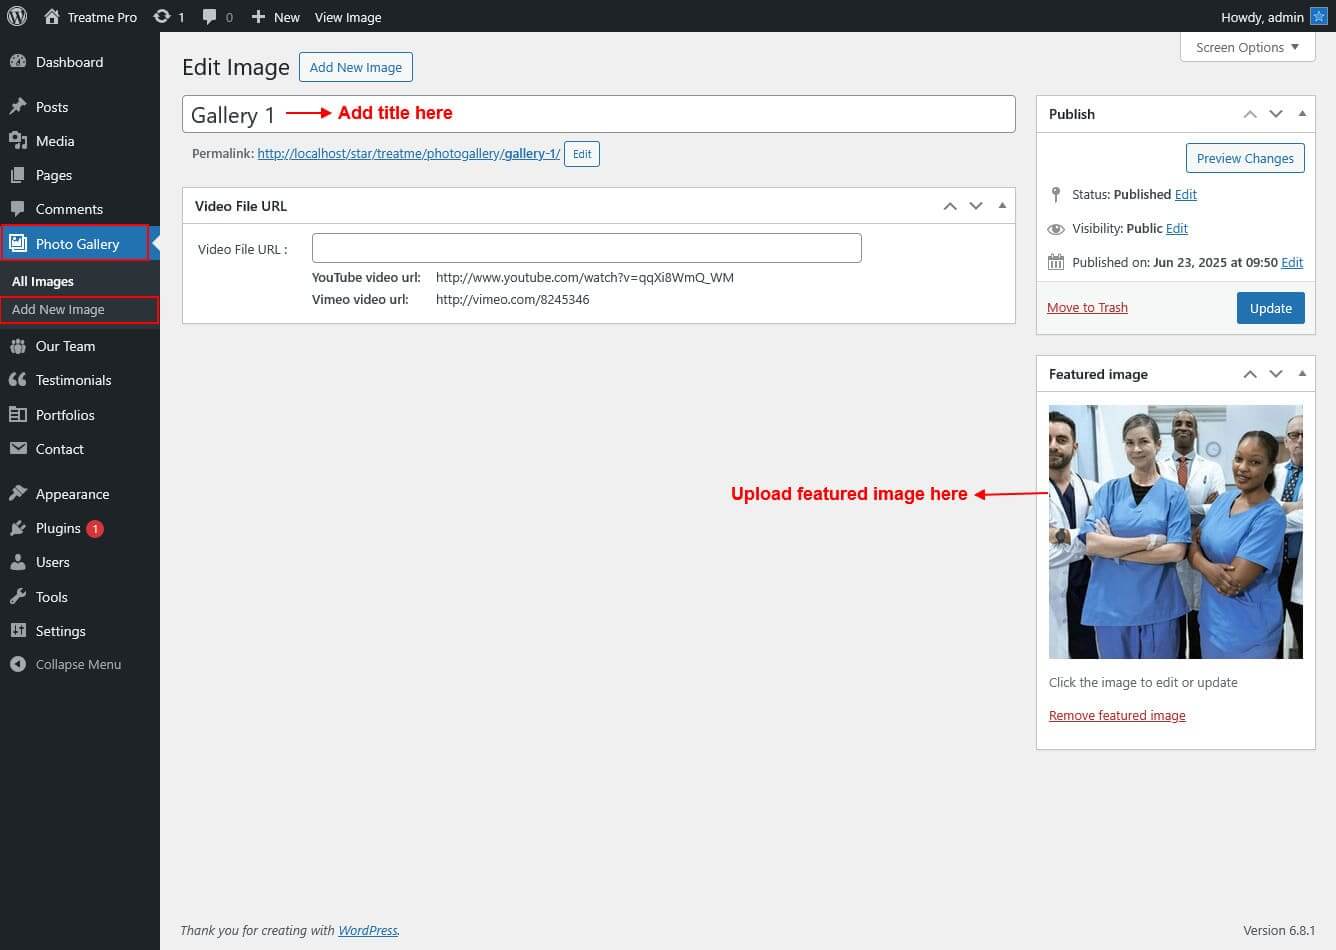The height and width of the screenshot is (950, 1336).
Task: Click the comments bubble icon in admin bar
Action: click(x=210, y=17)
